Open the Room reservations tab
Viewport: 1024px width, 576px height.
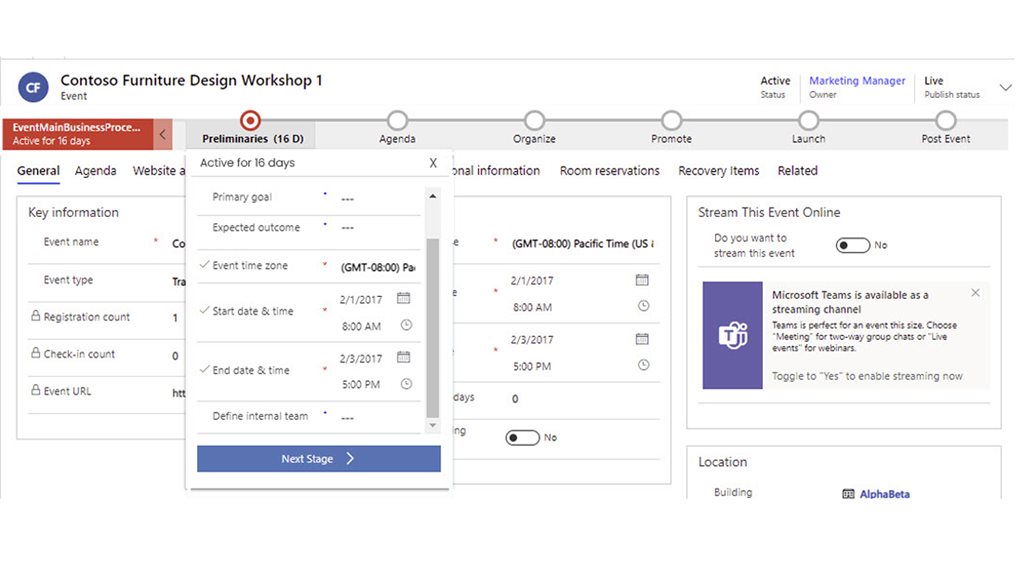pyautogui.click(x=609, y=171)
